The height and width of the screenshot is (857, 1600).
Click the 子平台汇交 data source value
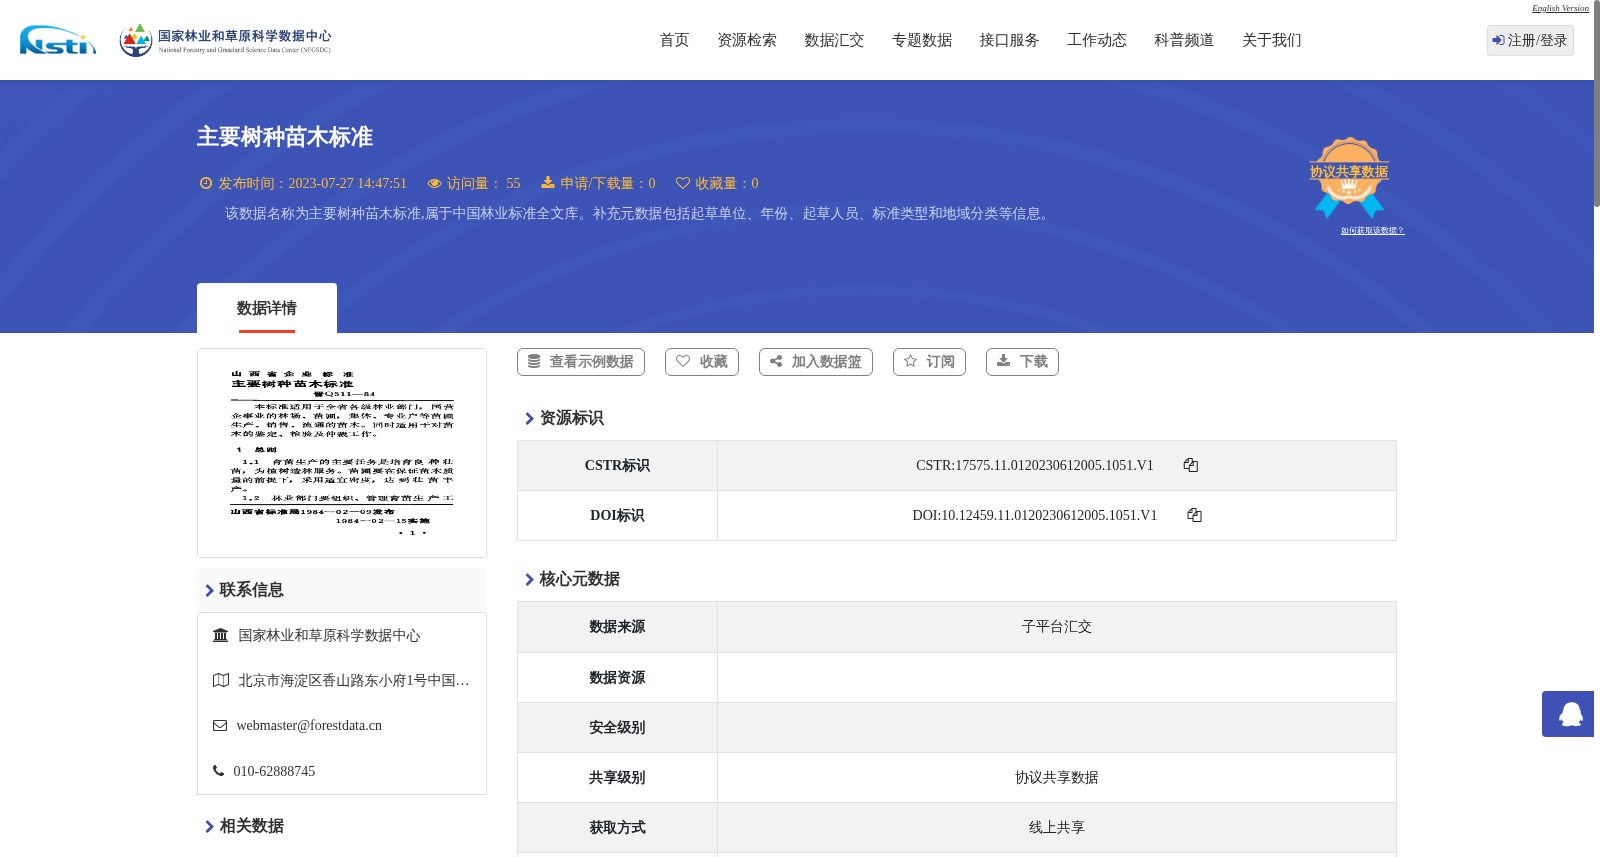tap(1057, 627)
